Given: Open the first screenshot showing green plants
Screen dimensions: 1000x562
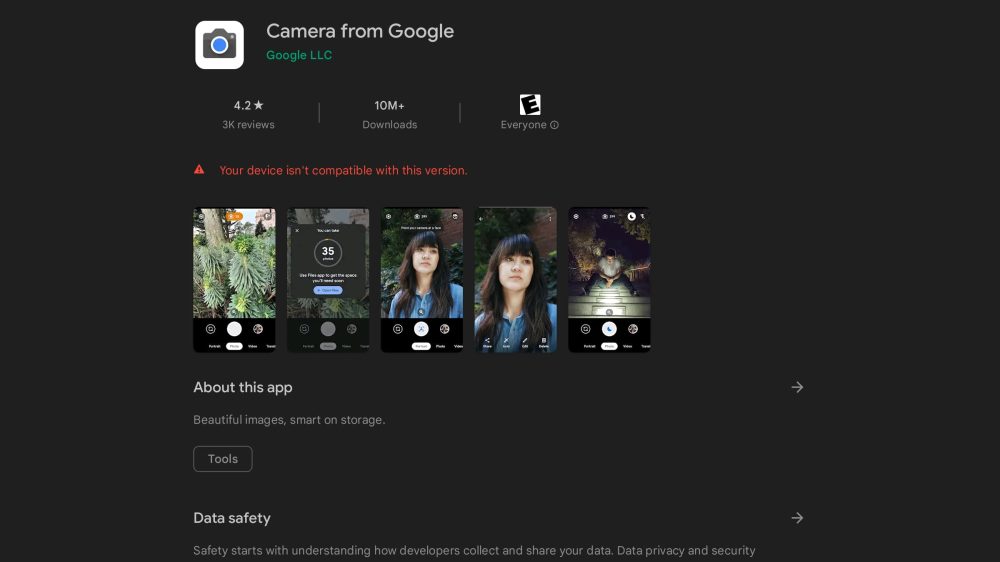Looking at the screenshot, I should click(234, 280).
